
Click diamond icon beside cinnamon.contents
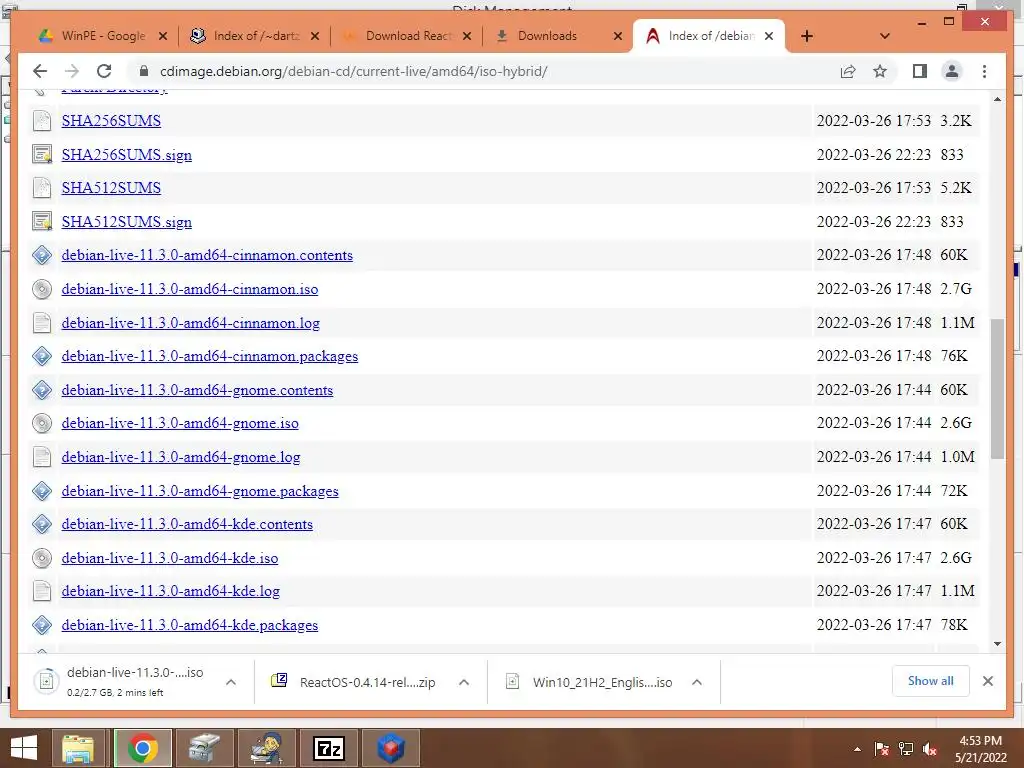42,255
